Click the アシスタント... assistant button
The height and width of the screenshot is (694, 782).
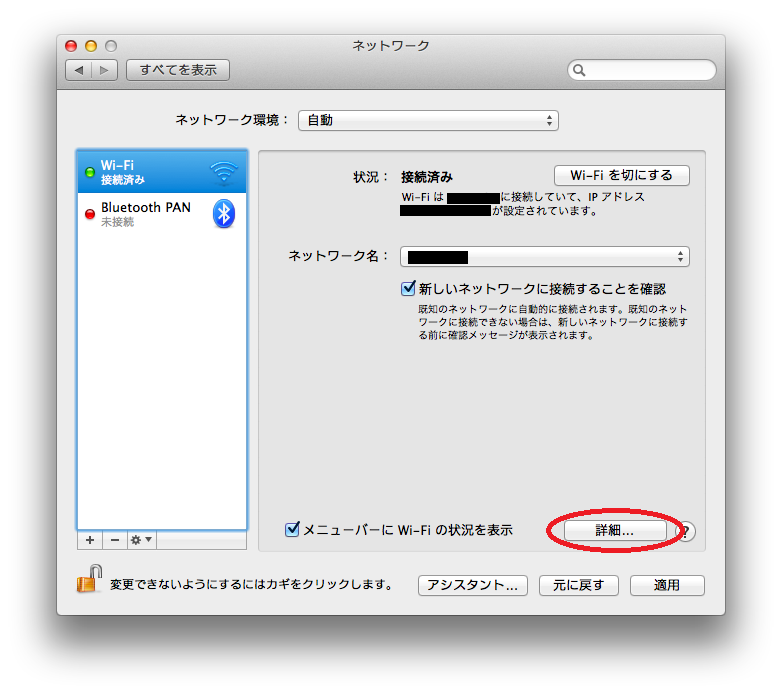click(473, 585)
